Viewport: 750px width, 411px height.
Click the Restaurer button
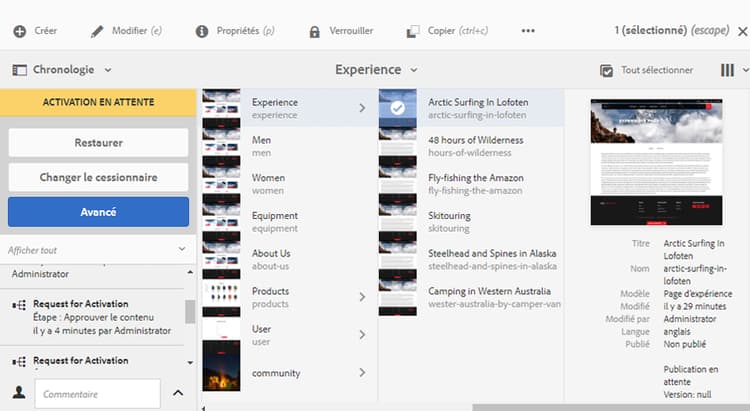coord(99,143)
